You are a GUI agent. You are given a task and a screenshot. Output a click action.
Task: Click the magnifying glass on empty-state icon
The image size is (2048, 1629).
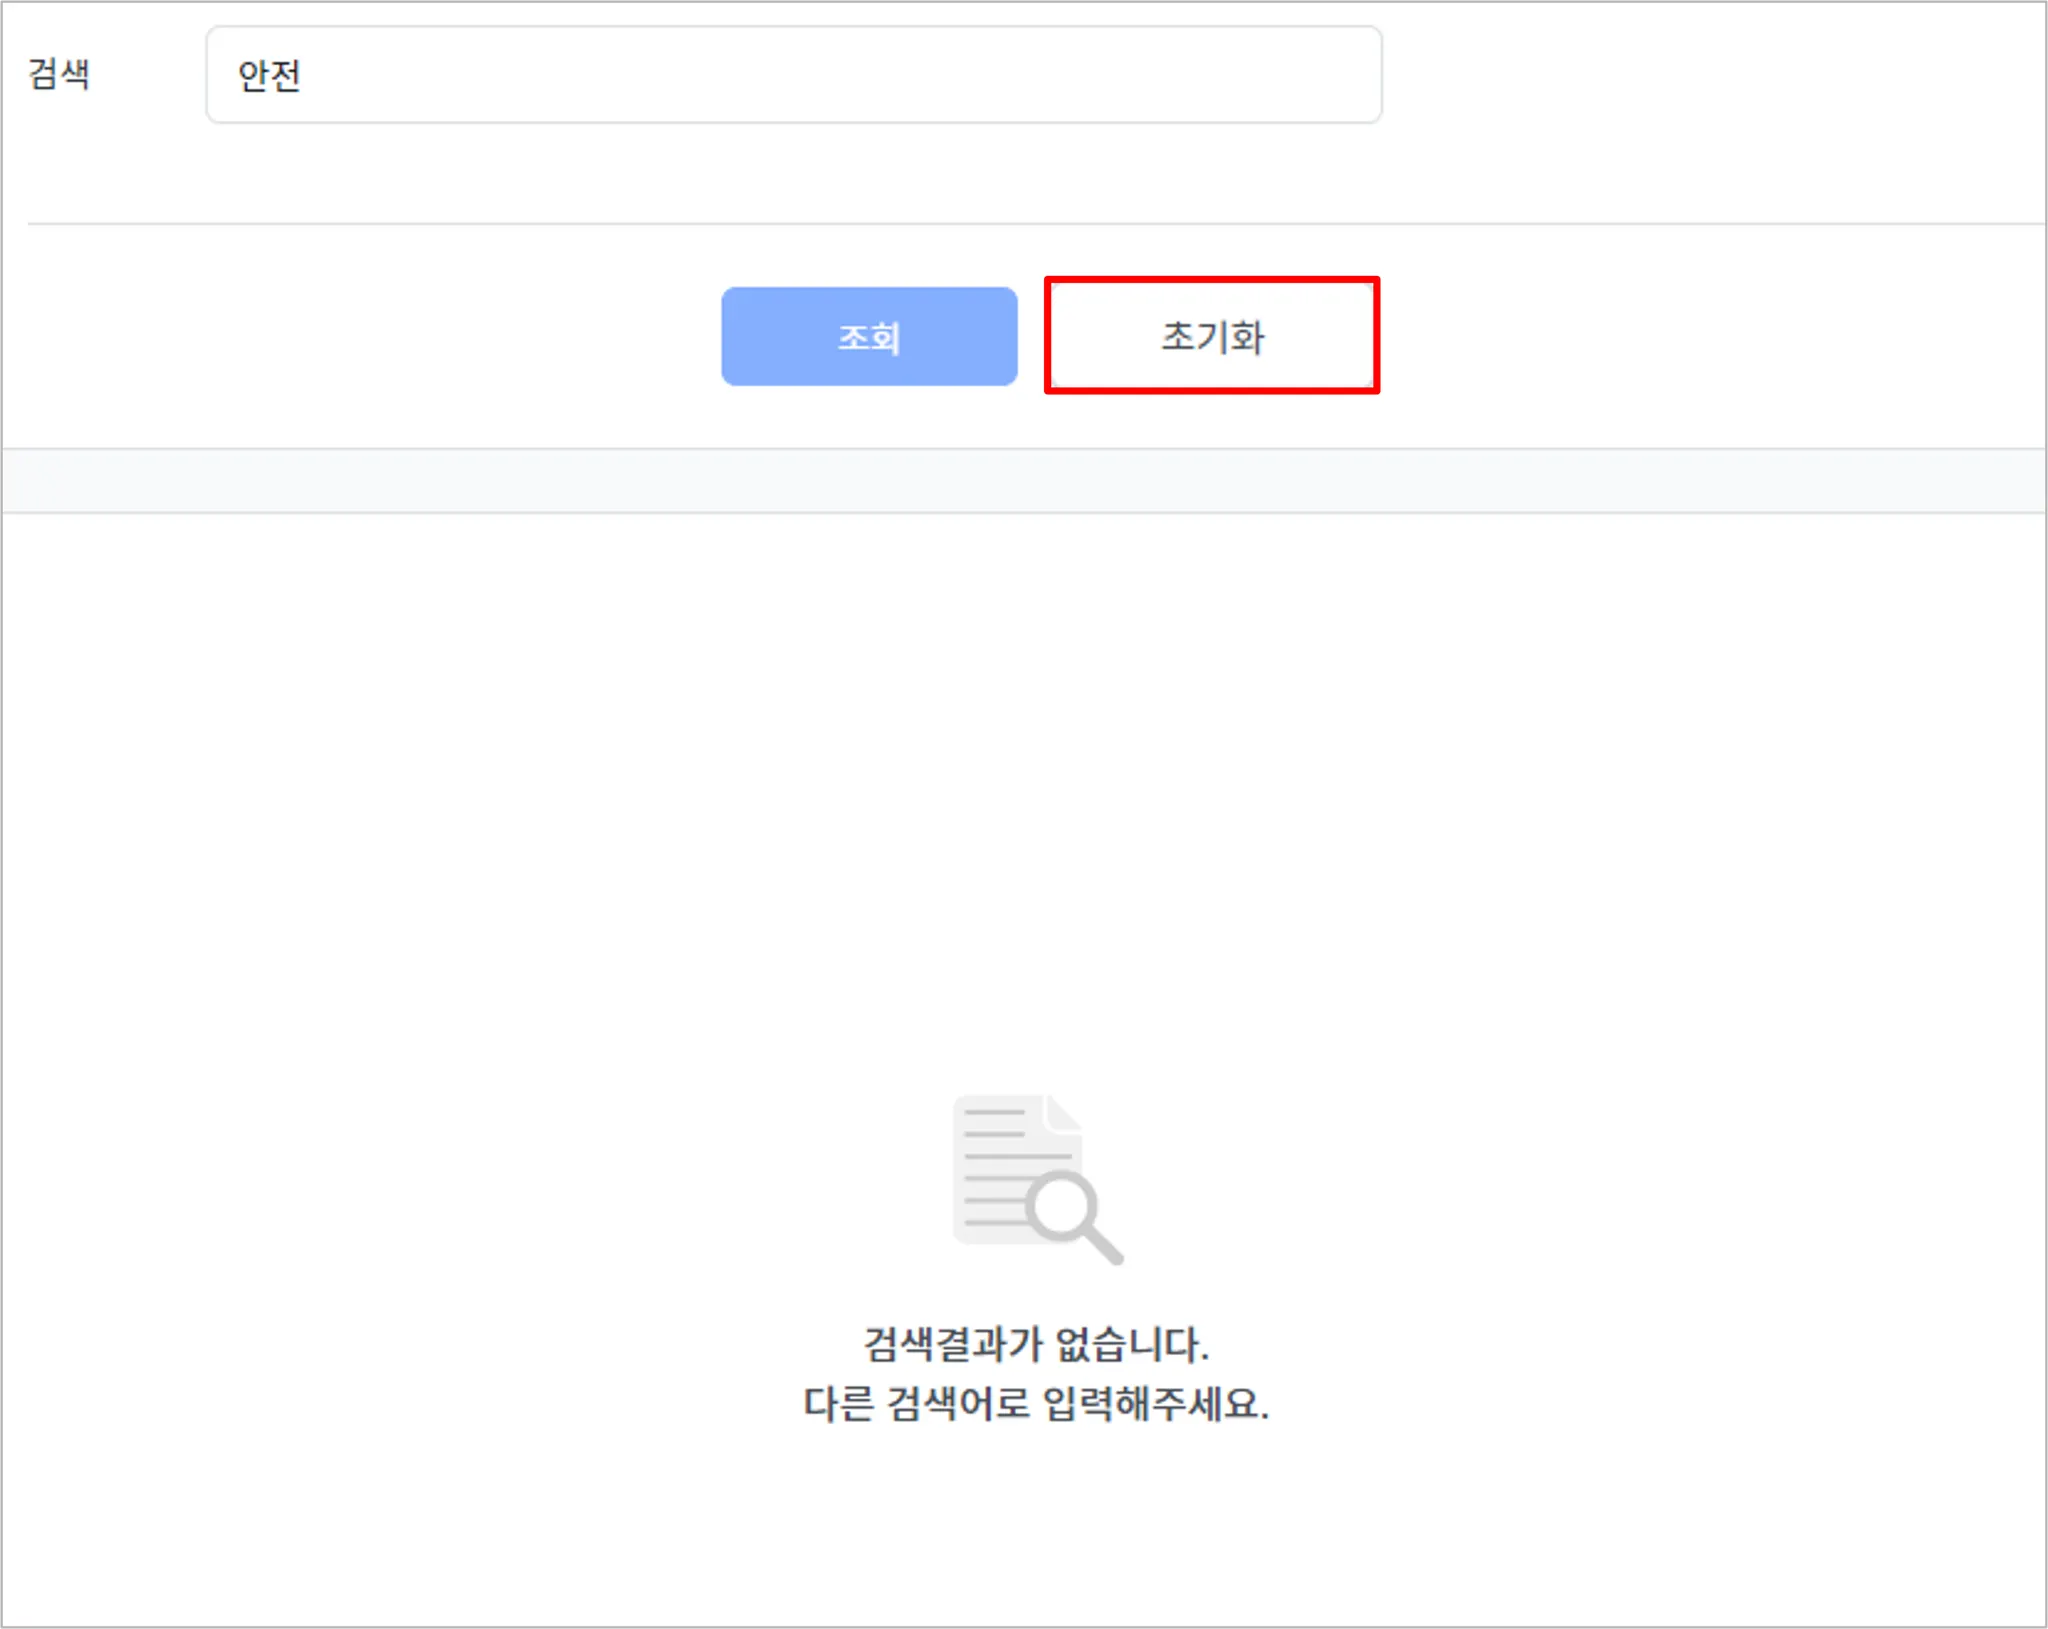[1063, 1205]
